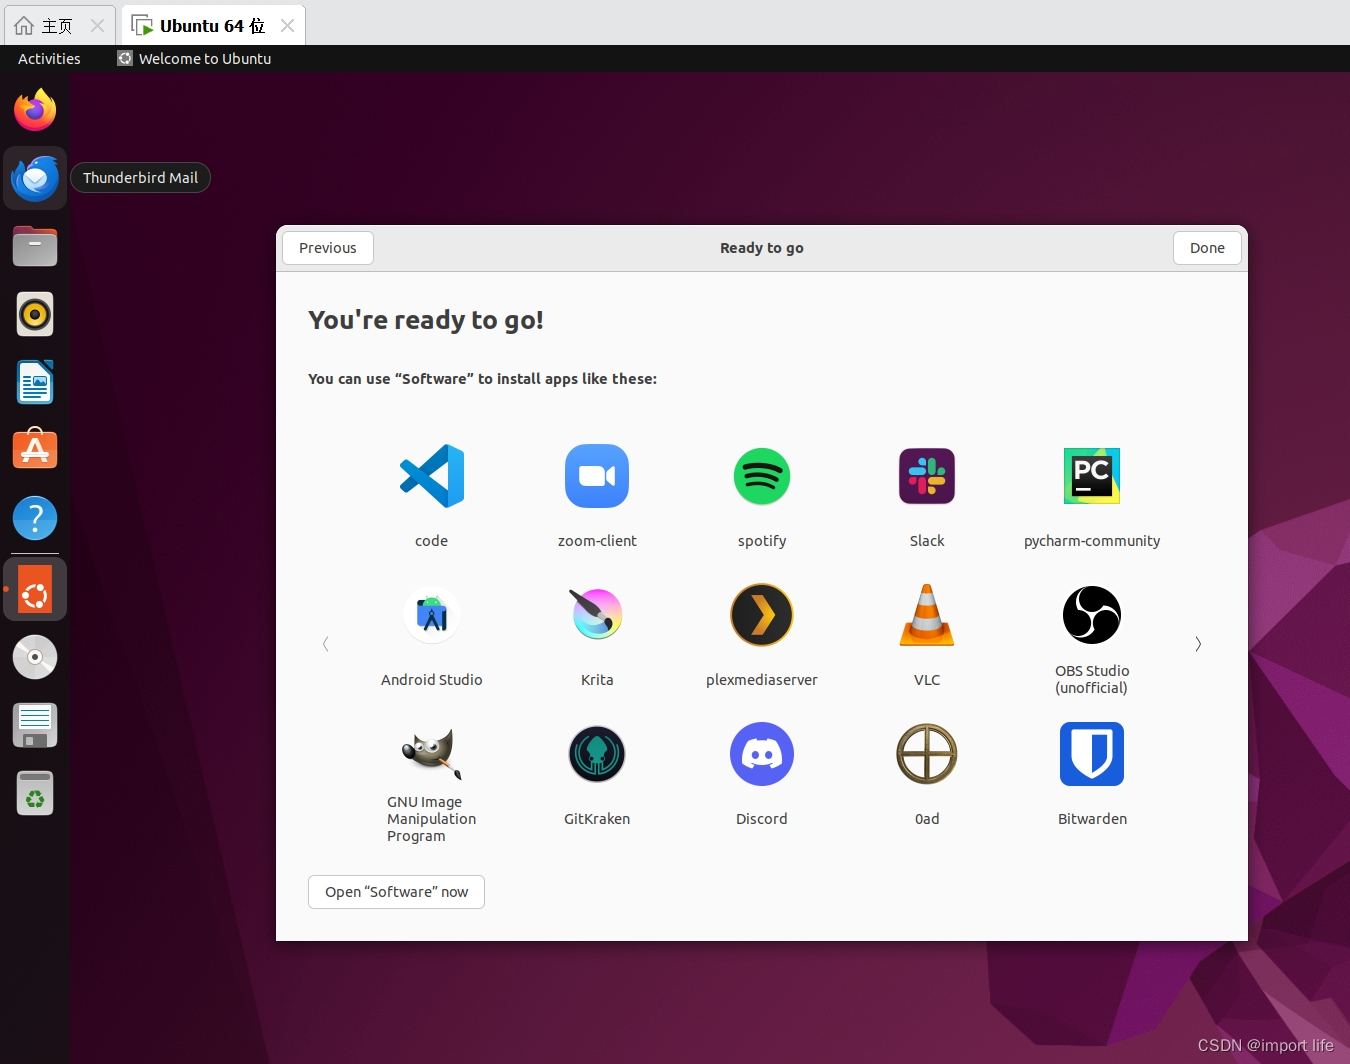Select the Discord app icon

click(762, 754)
